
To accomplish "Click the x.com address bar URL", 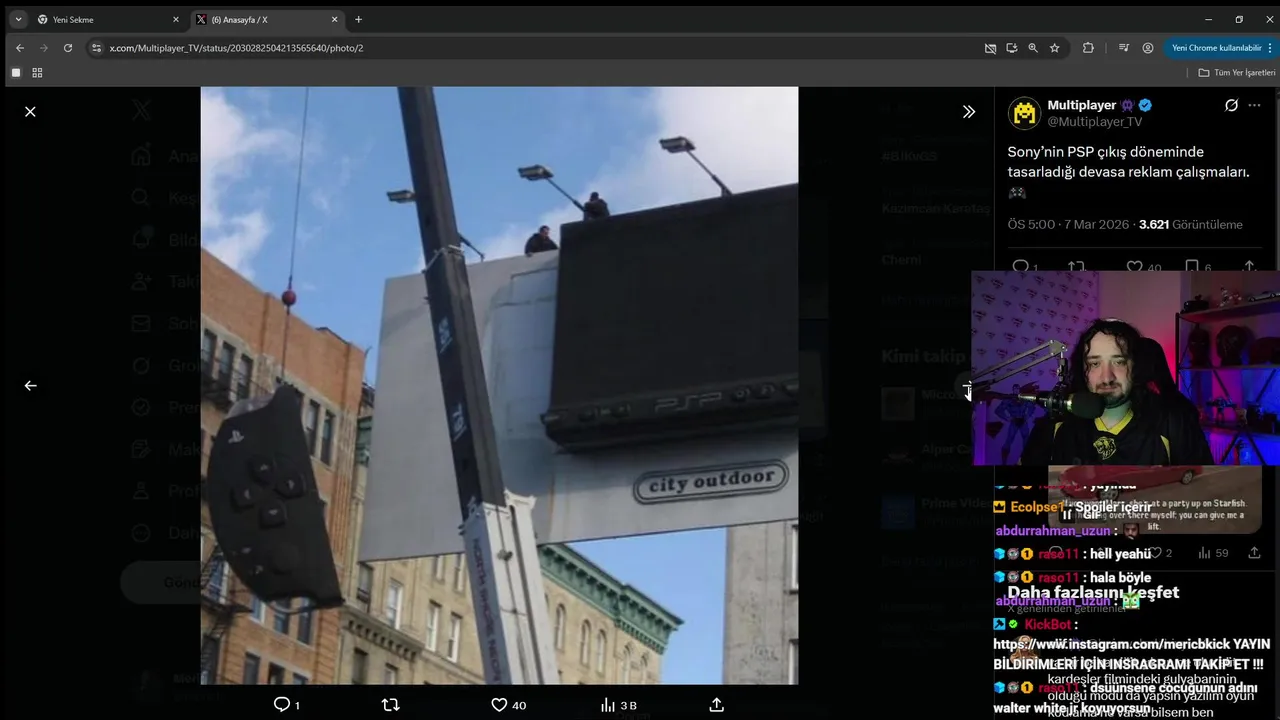I will click(x=236, y=48).
